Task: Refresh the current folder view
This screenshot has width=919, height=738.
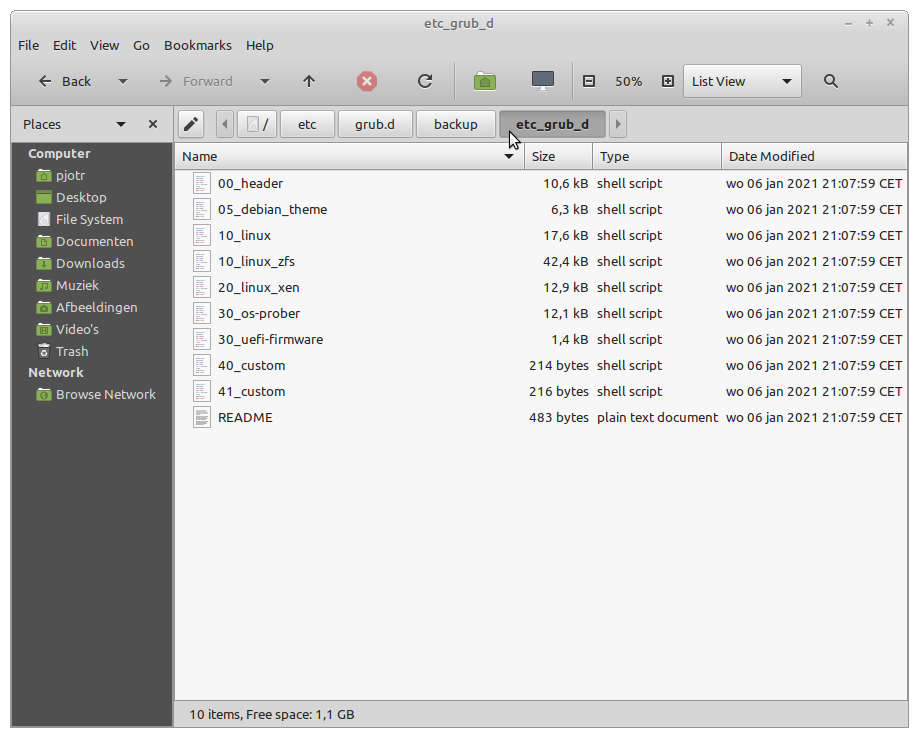Action: [424, 81]
